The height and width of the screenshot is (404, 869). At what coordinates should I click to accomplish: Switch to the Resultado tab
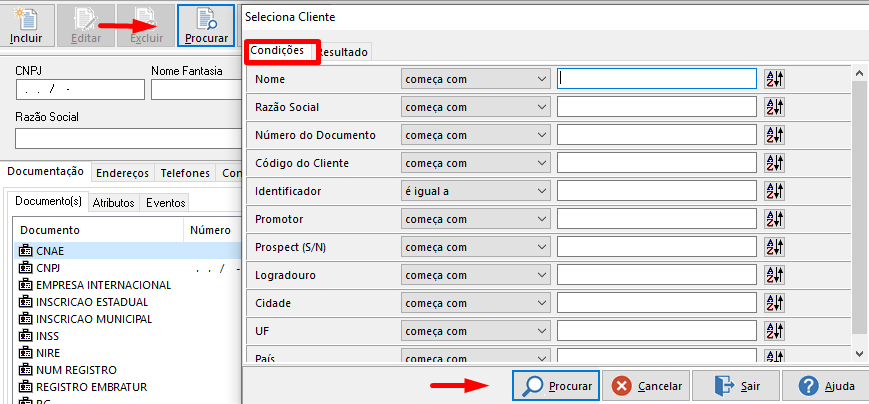[x=344, y=52]
